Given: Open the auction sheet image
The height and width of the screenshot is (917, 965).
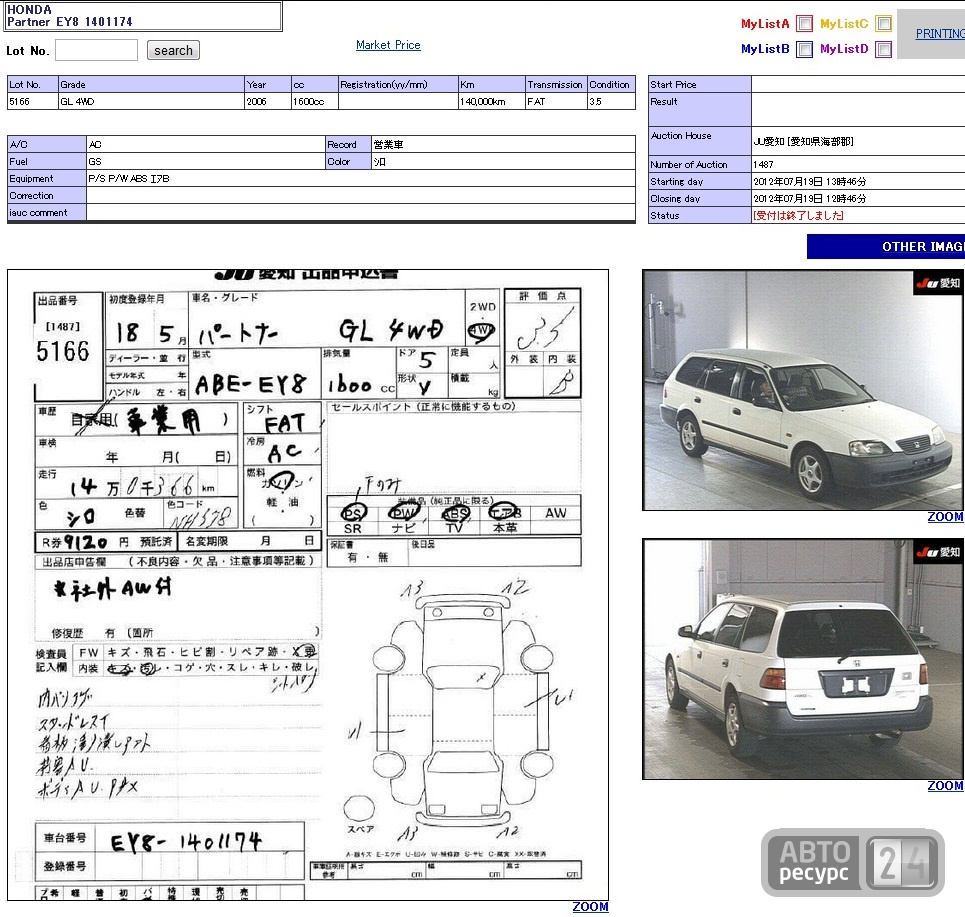Looking at the screenshot, I should 308,585.
